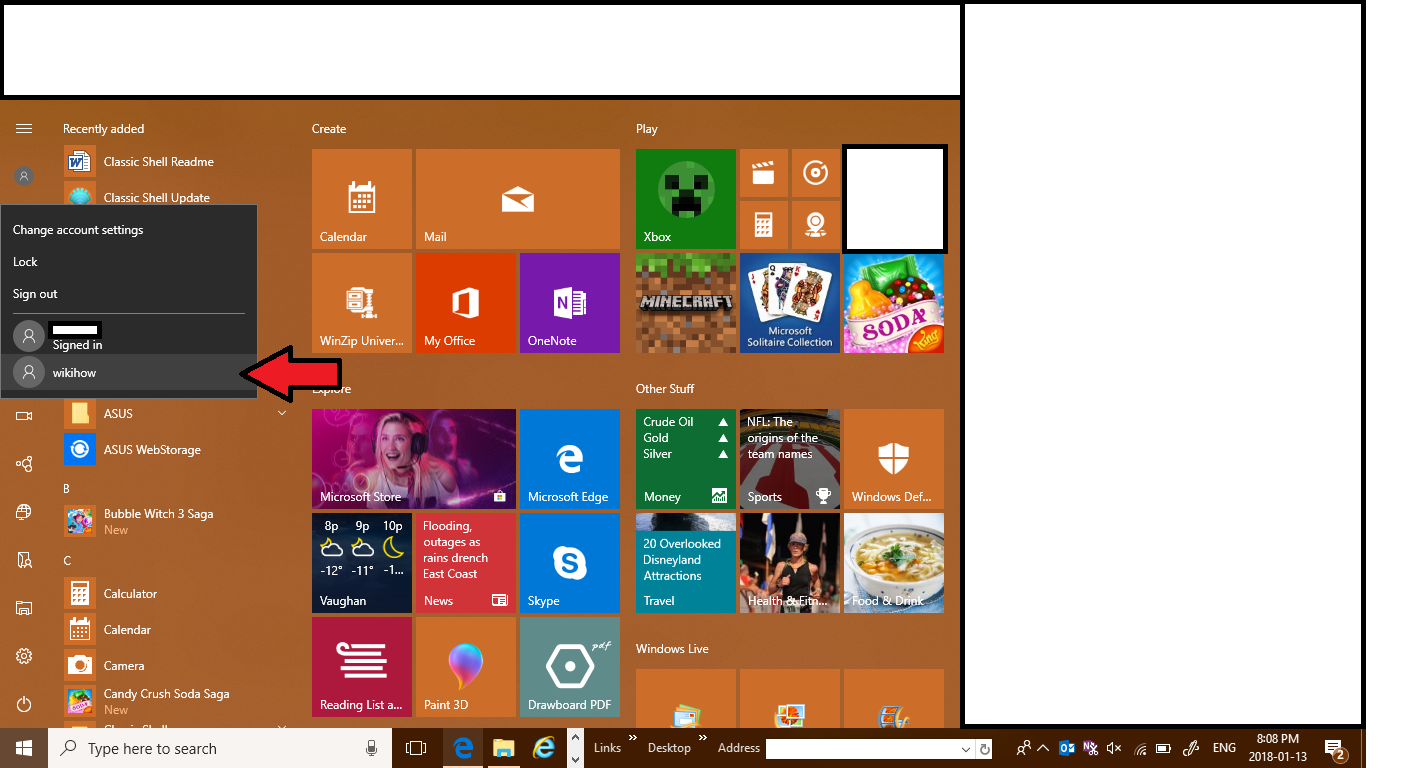Open the Microsoft Store tile

(414, 459)
